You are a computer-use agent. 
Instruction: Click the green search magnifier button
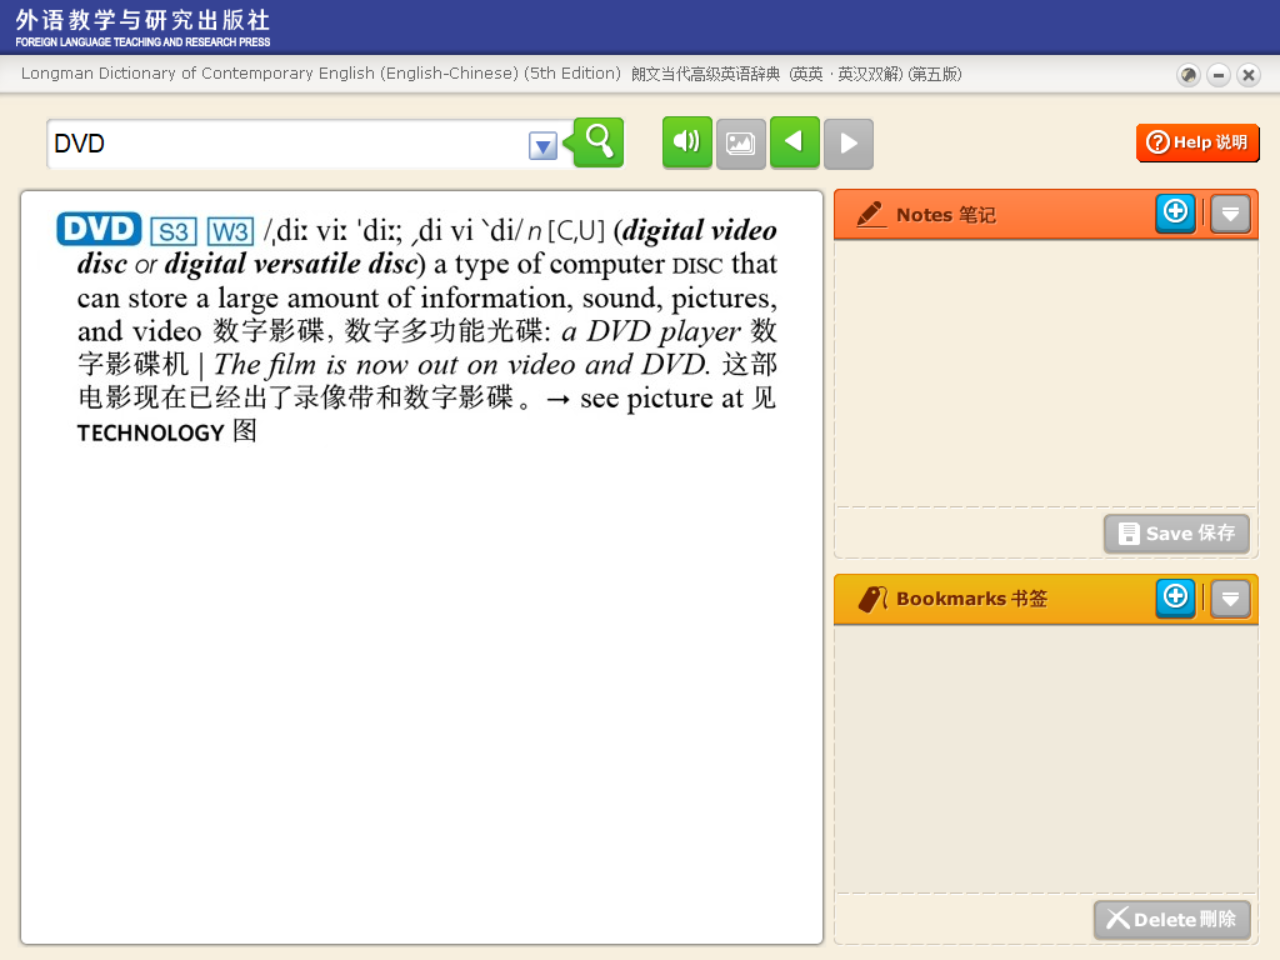599,142
